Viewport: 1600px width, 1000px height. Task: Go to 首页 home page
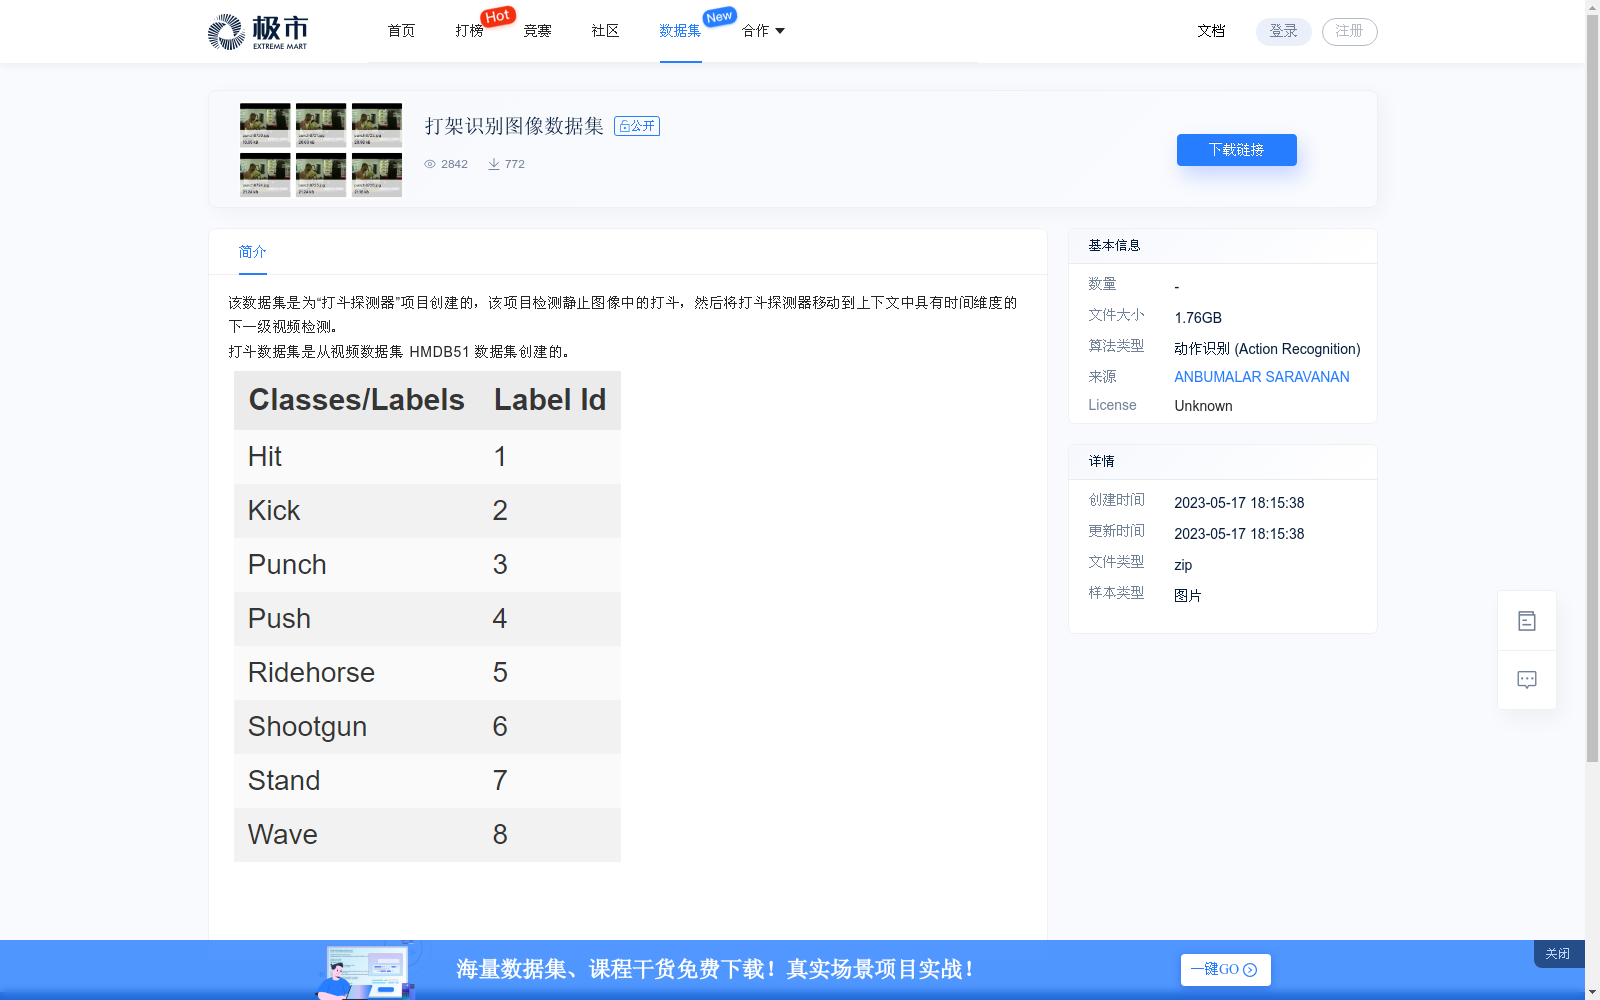point(401,31)
